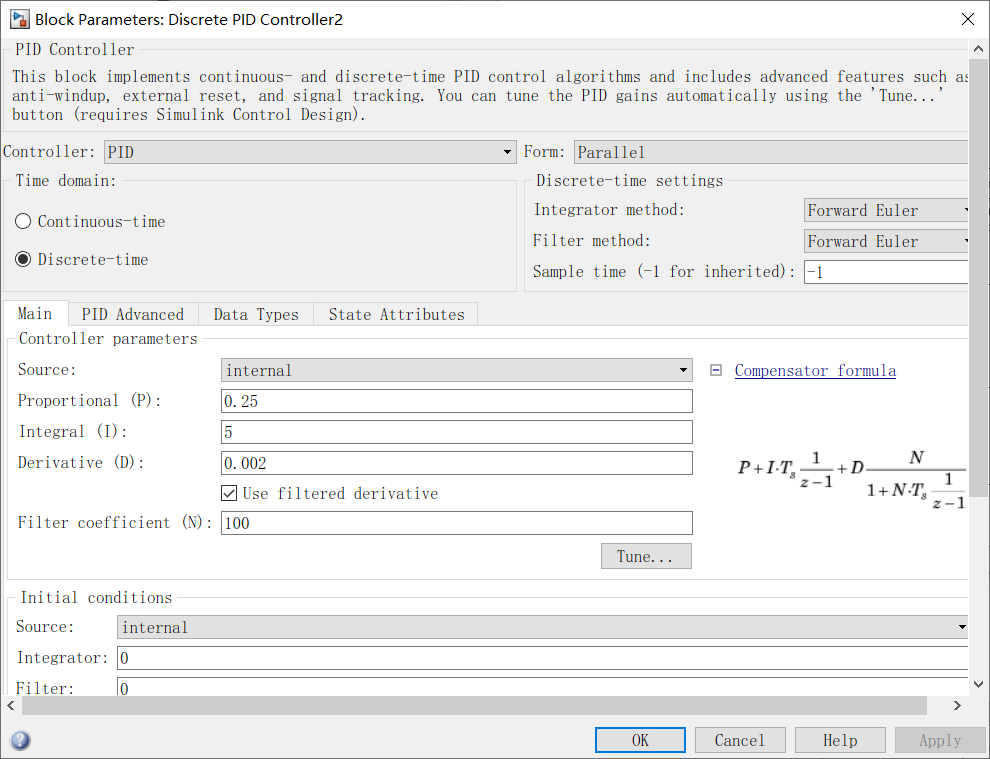Click the Cancel button
Screen dimensions: 990x759
[x=740, y=740]
